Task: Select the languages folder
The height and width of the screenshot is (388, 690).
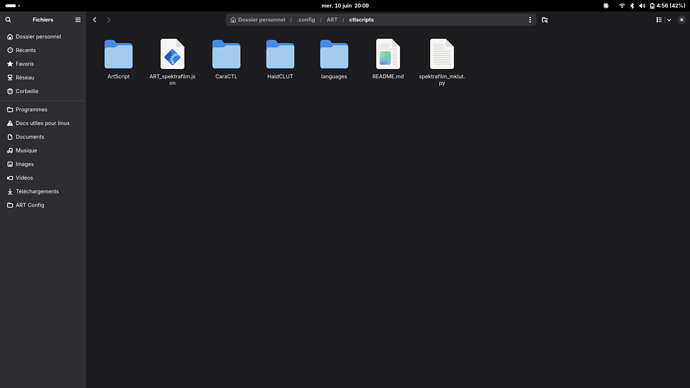Action: (x=334, y=59)
